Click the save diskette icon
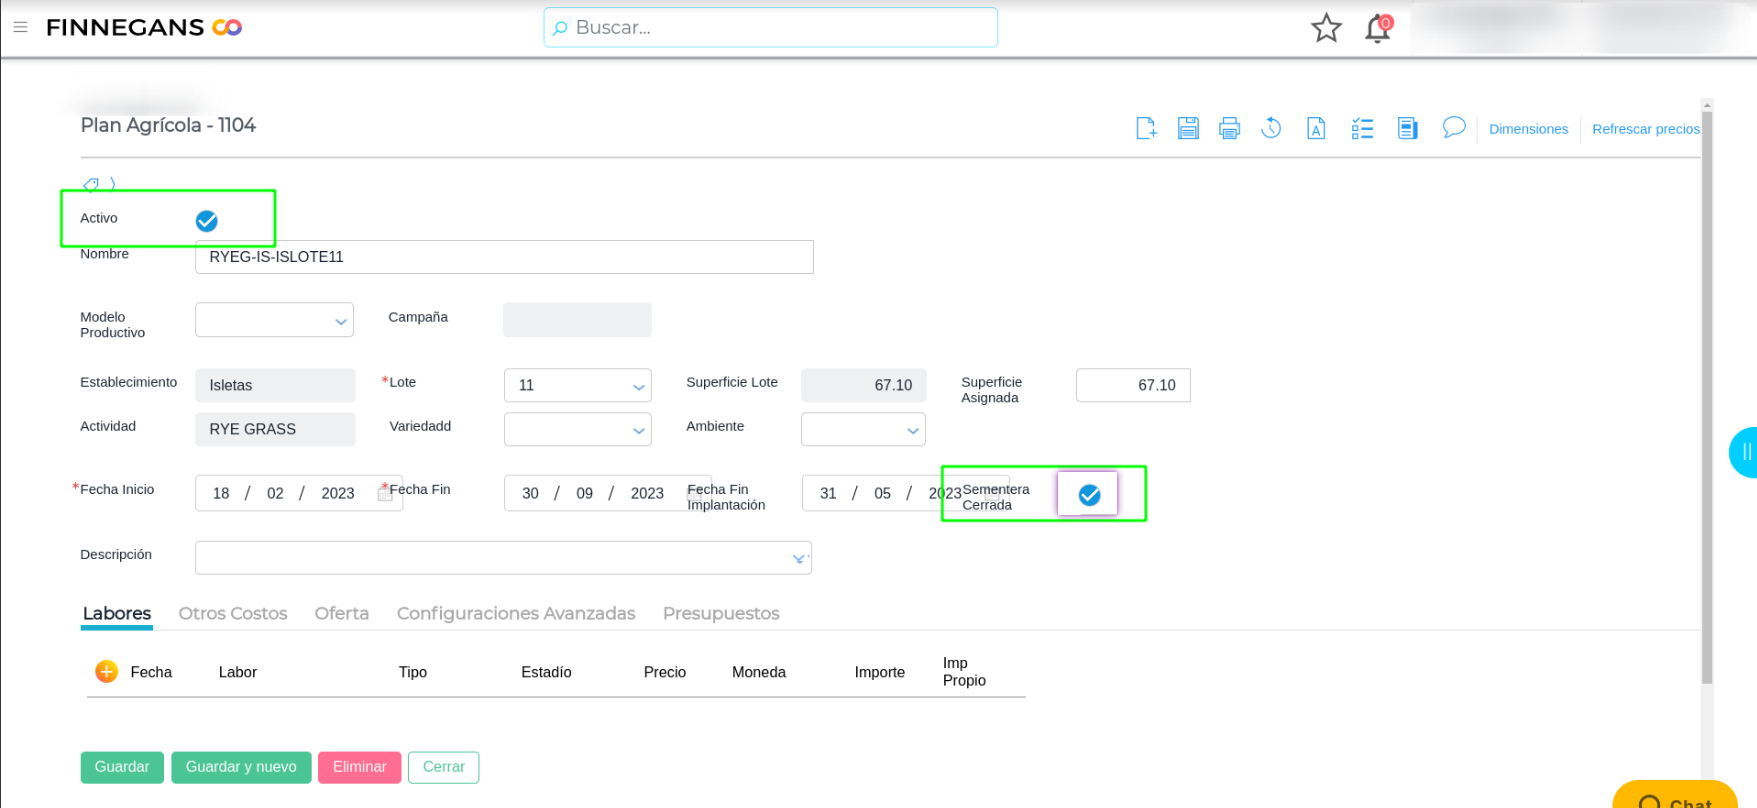Viewport: 1757px width, 808px height. pyautogui.click(x=1188, y=128)
